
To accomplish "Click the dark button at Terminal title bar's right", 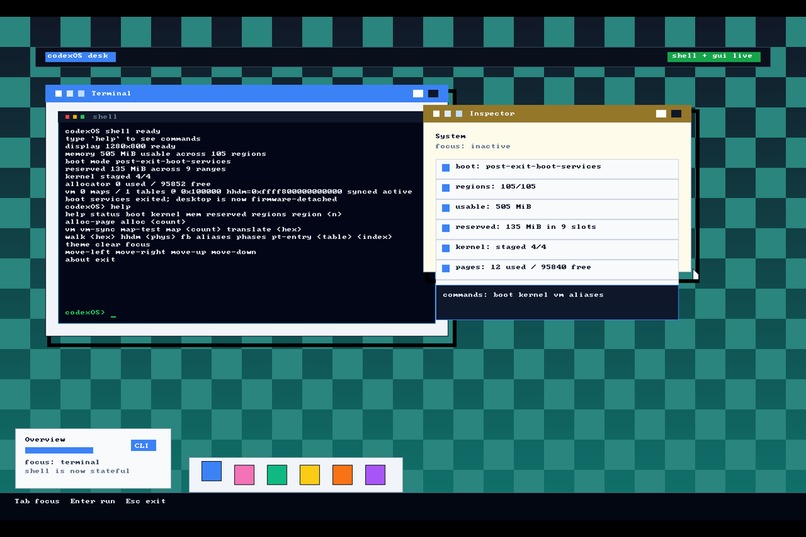I will pos(433,94).
